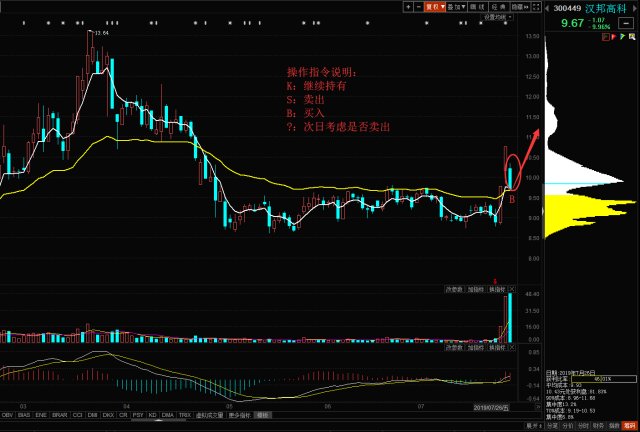Switch to the CCI indicator tab

click(x=77, y=415)
